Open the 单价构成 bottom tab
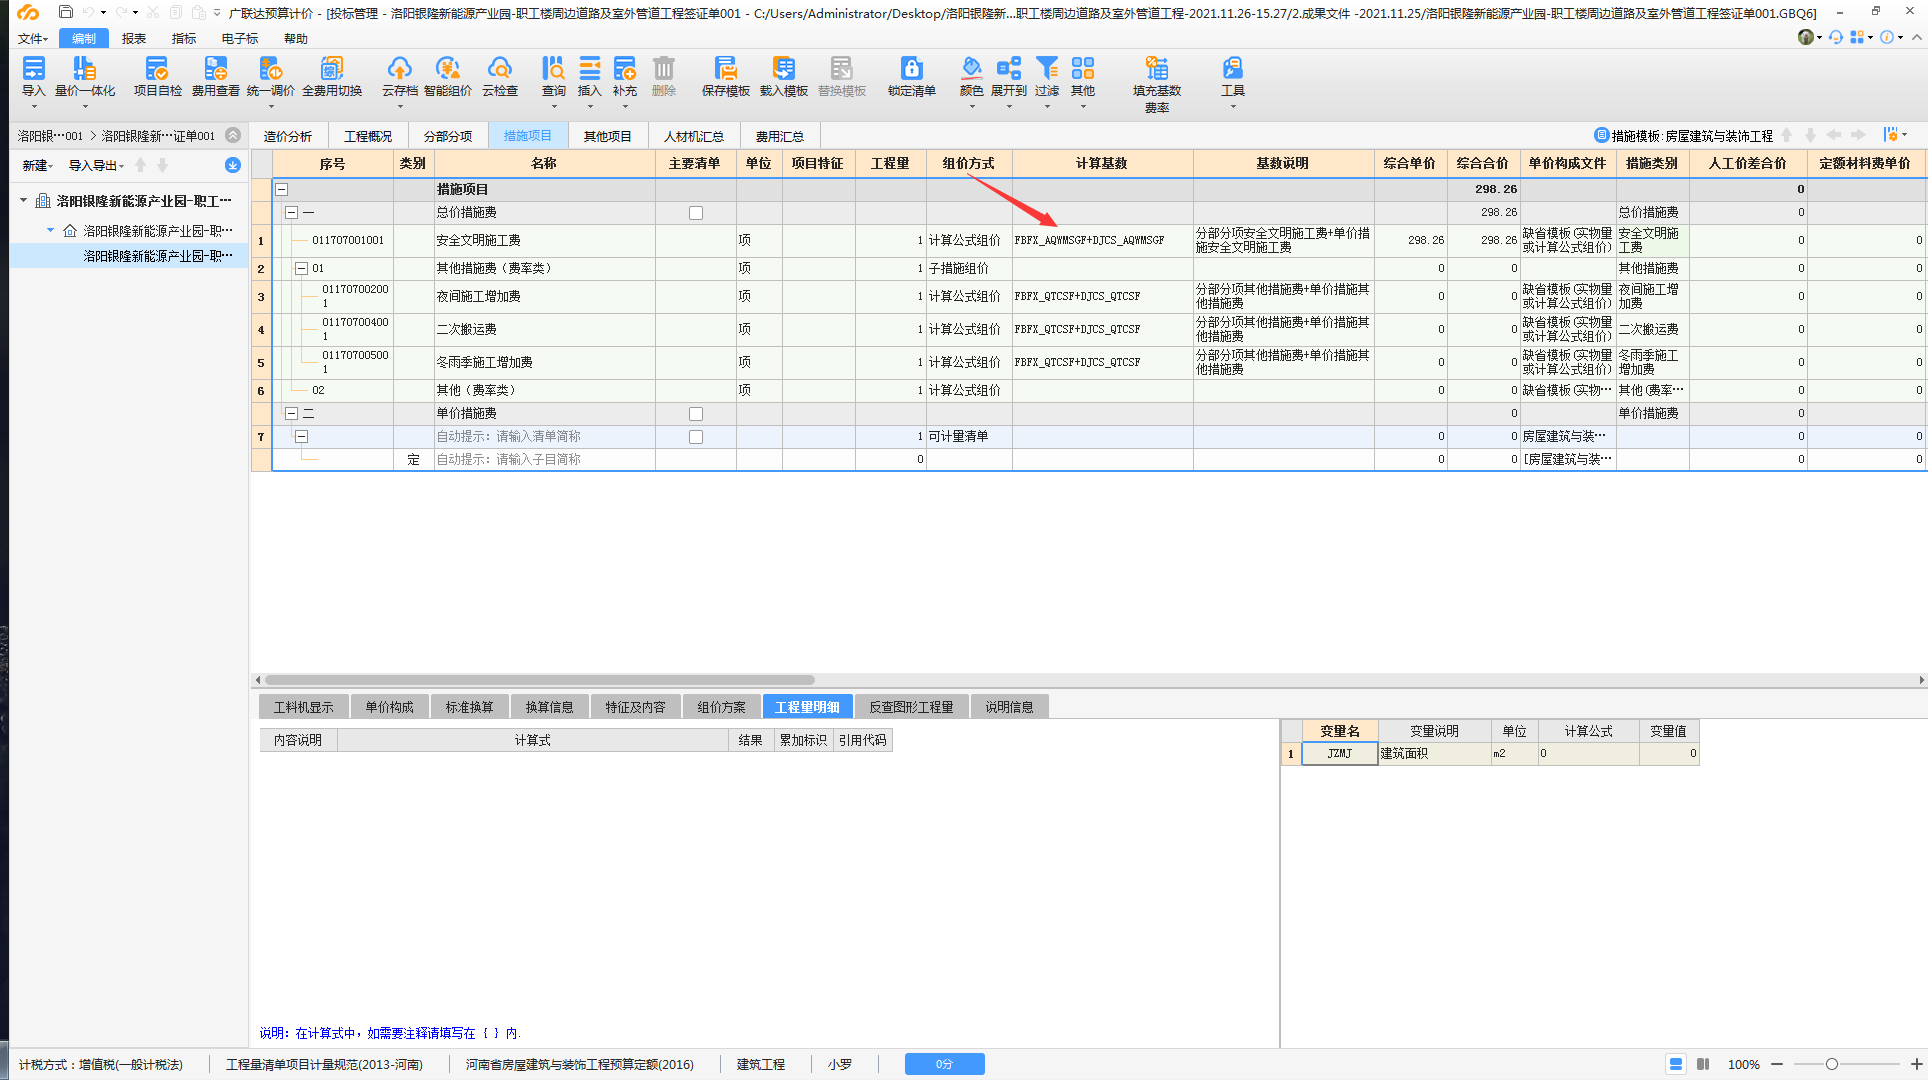The image size is (1928, 1080). pos(389,707)
